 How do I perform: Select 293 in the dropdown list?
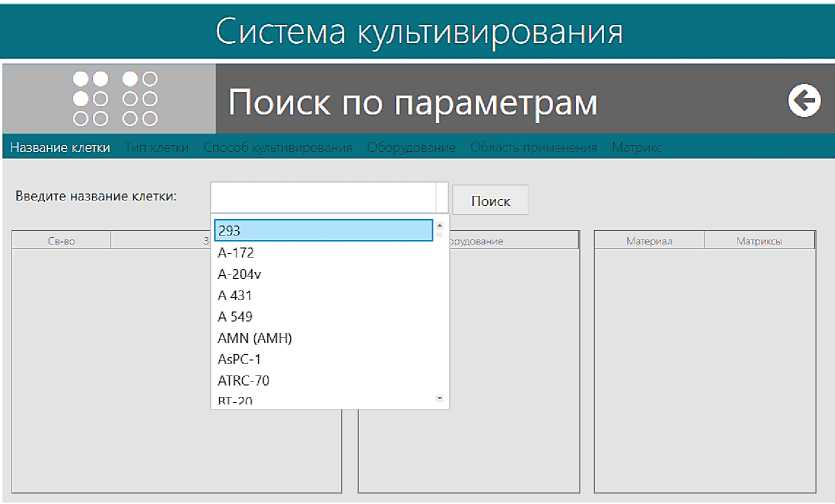click(324, 230)
